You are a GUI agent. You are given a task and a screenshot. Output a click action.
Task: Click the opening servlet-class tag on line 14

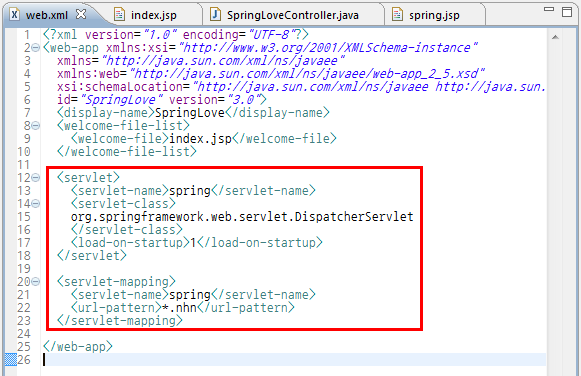[x=123, y=204]
